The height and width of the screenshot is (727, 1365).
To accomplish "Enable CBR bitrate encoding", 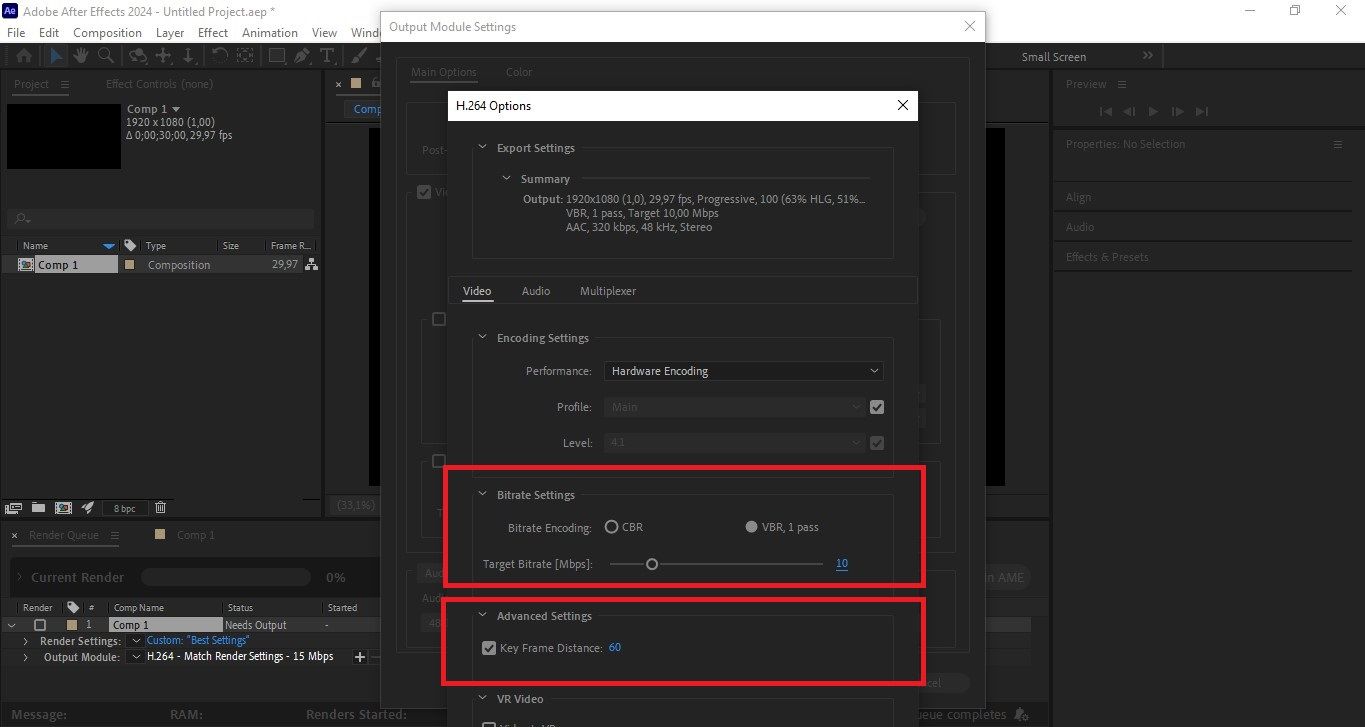I will (611, 527).
